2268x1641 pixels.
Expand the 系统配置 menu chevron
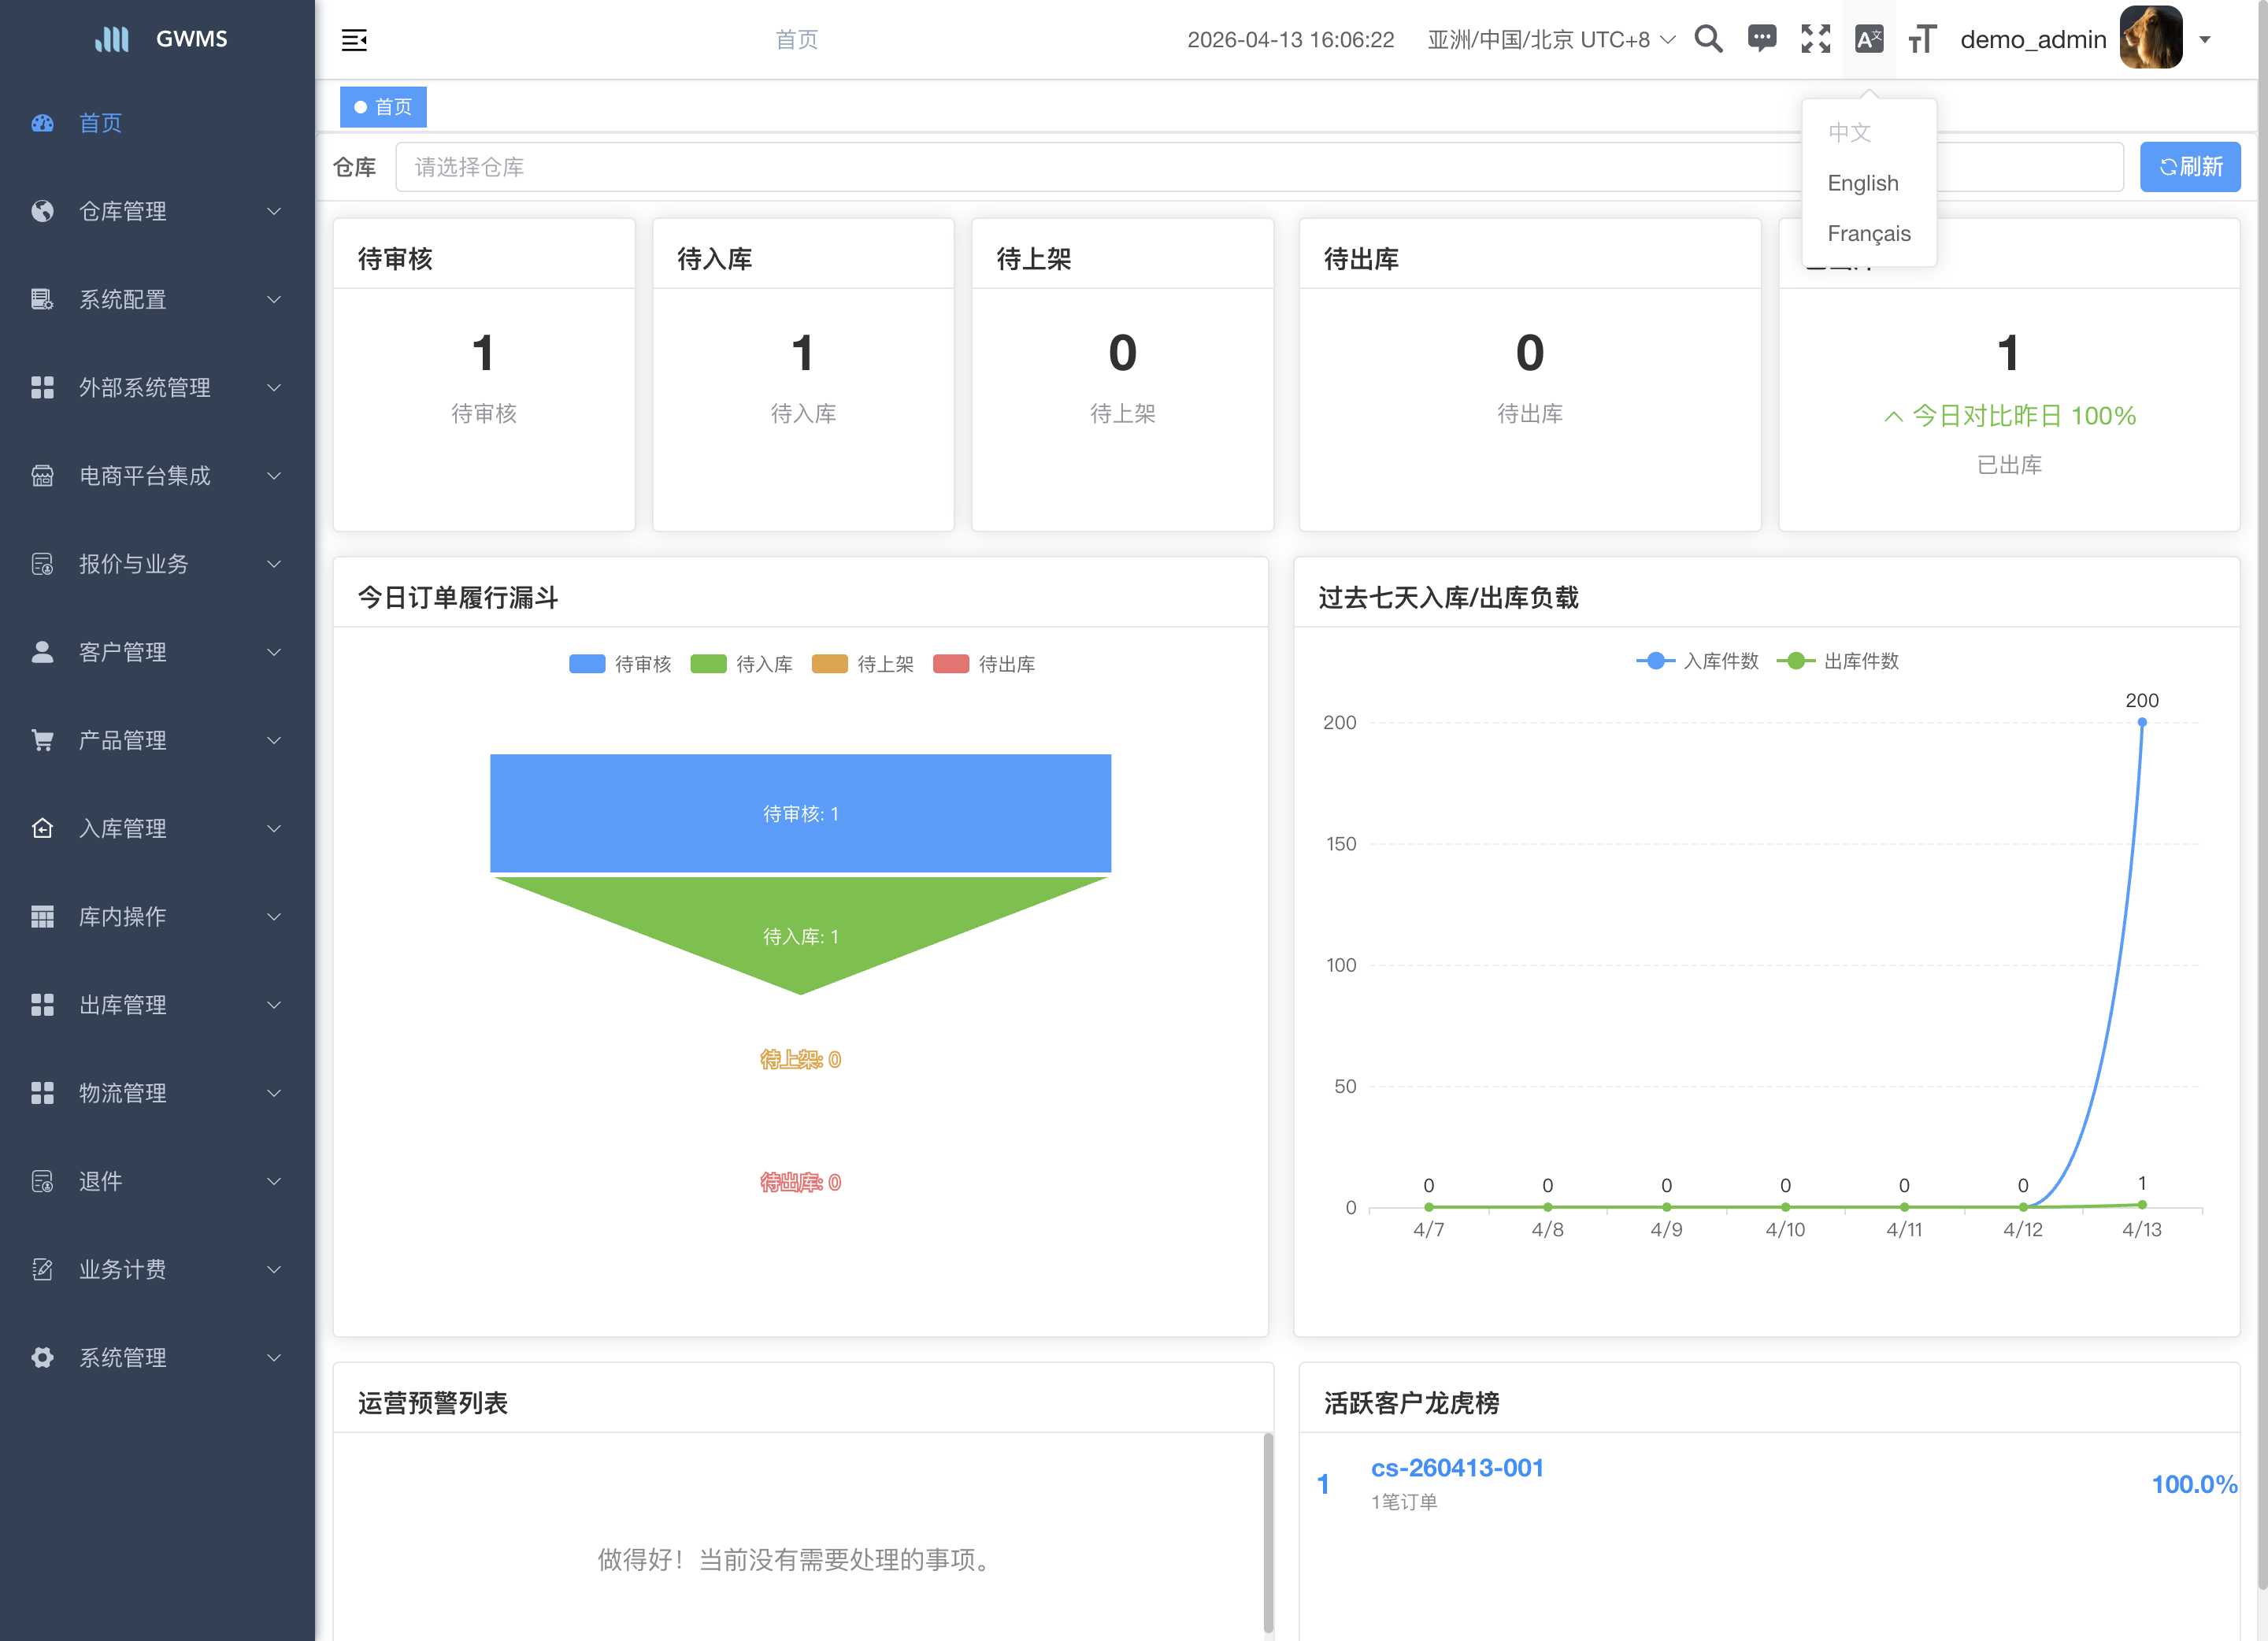274,299
